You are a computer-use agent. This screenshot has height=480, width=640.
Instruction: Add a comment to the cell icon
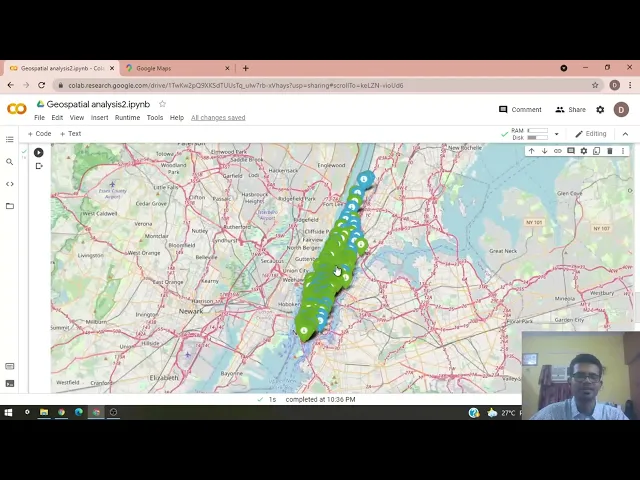click(571, 151)
